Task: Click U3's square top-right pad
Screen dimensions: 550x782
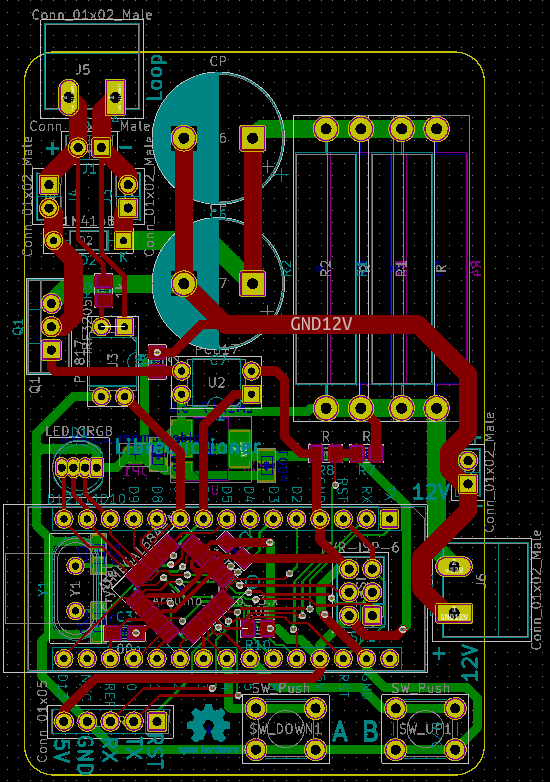Action: (x=124, y=327)
